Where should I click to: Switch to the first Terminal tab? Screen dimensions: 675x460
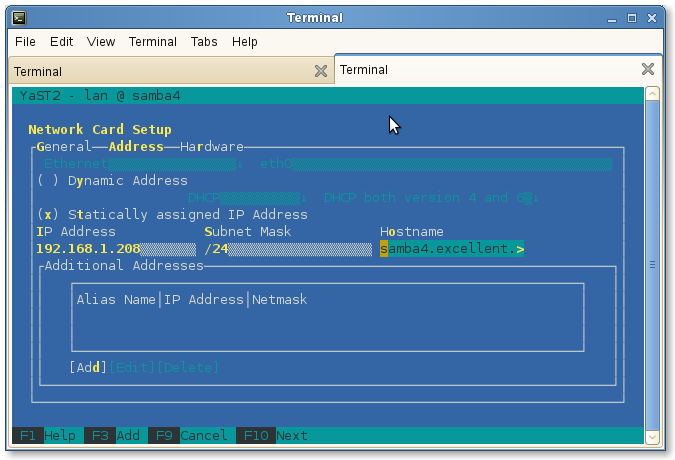tap(171, 71)
